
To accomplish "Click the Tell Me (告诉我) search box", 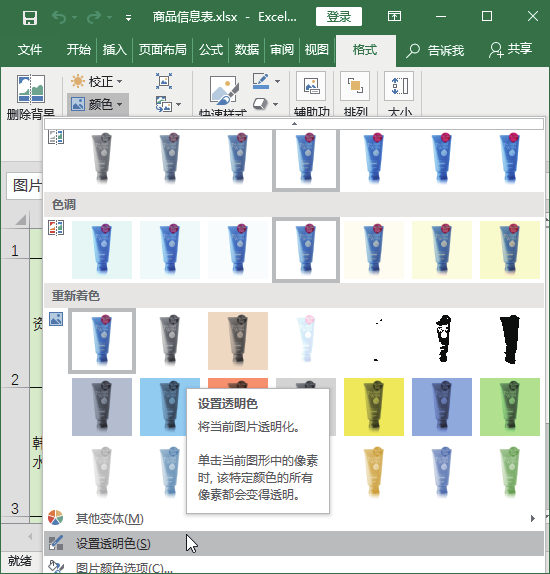I will tap(435, 50).
